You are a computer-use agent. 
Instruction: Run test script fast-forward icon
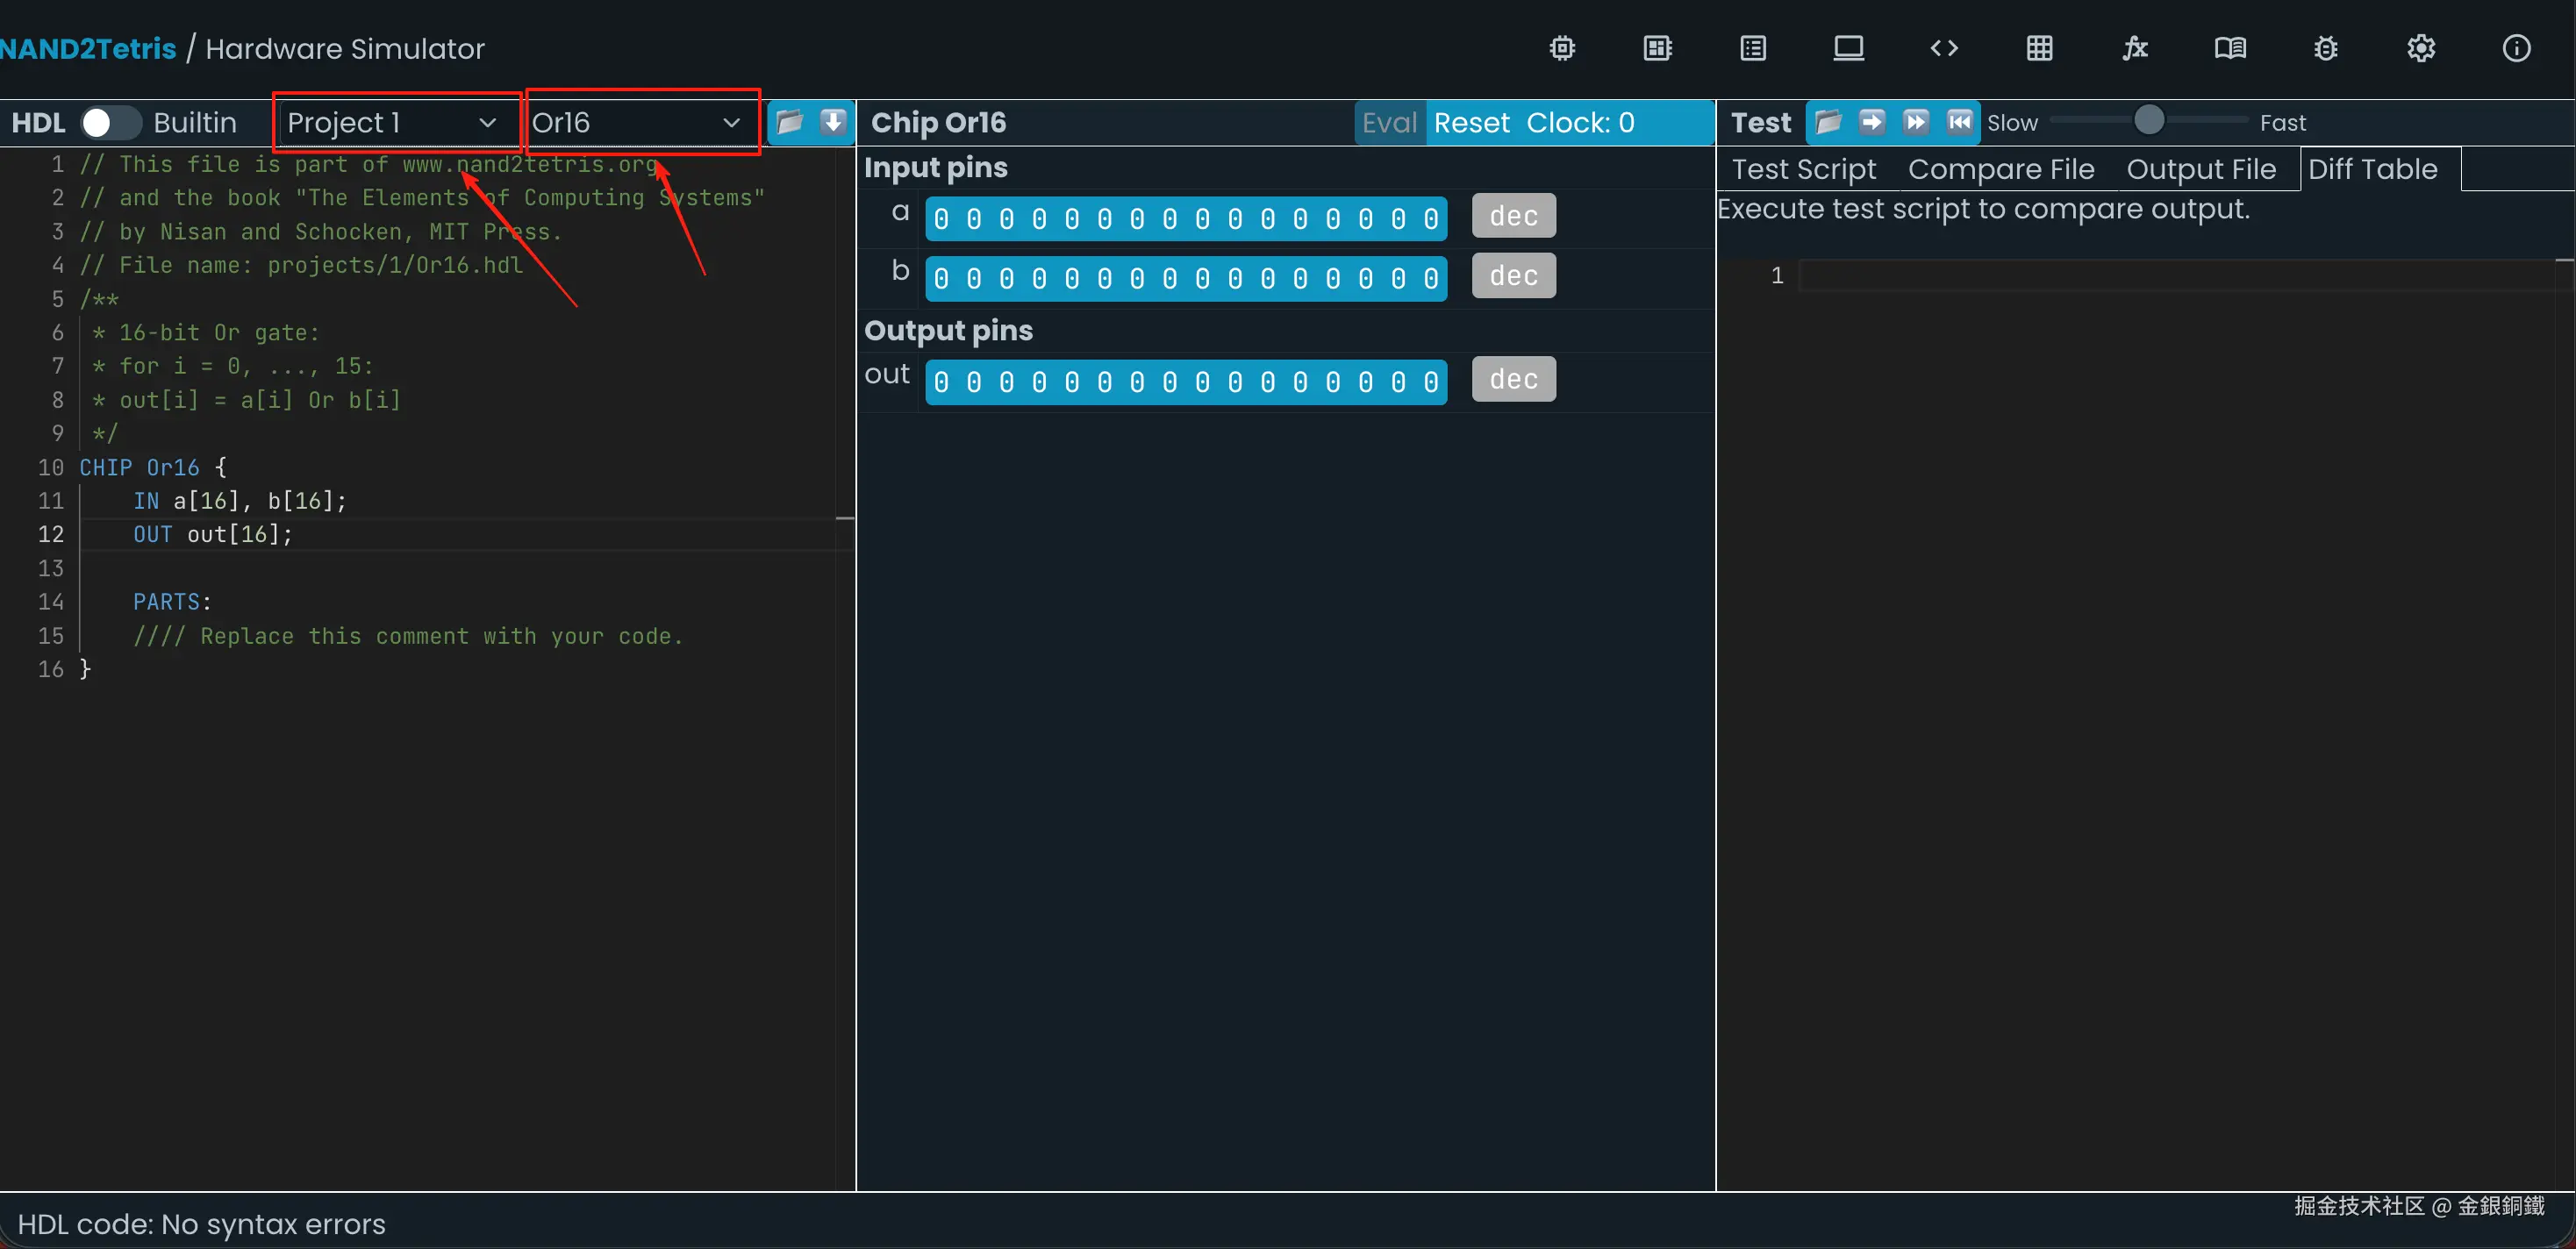(x=1916, y=122)
